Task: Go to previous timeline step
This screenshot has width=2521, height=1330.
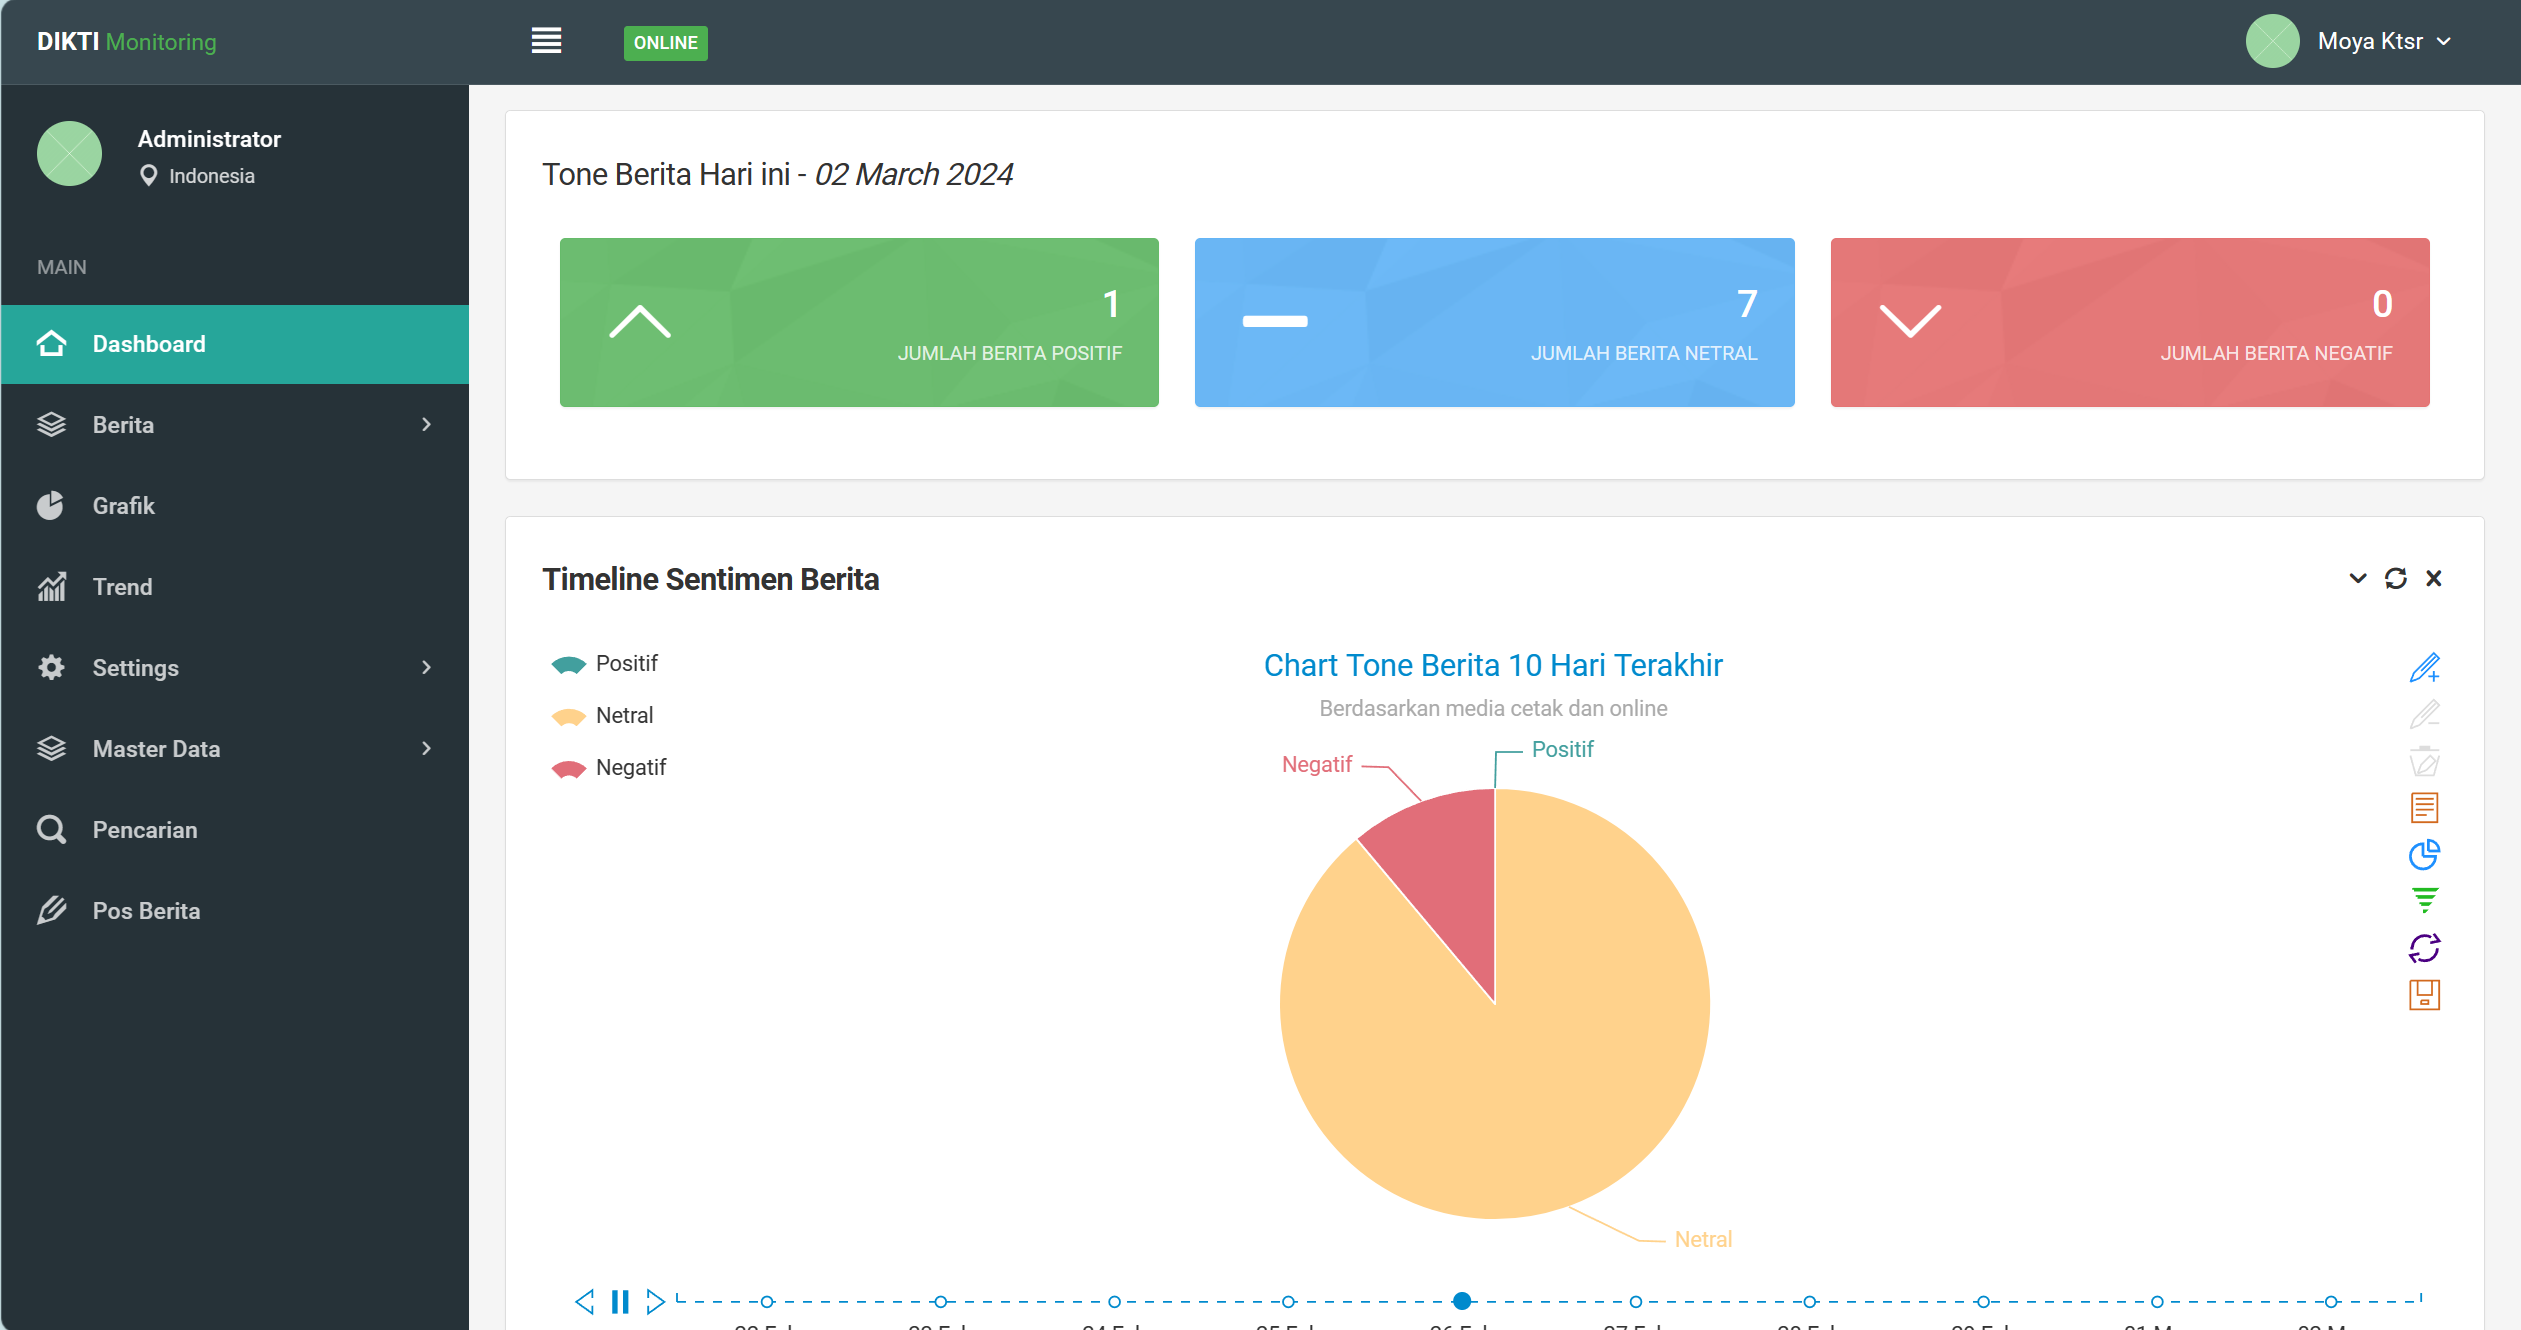Action: [585, 1301]
